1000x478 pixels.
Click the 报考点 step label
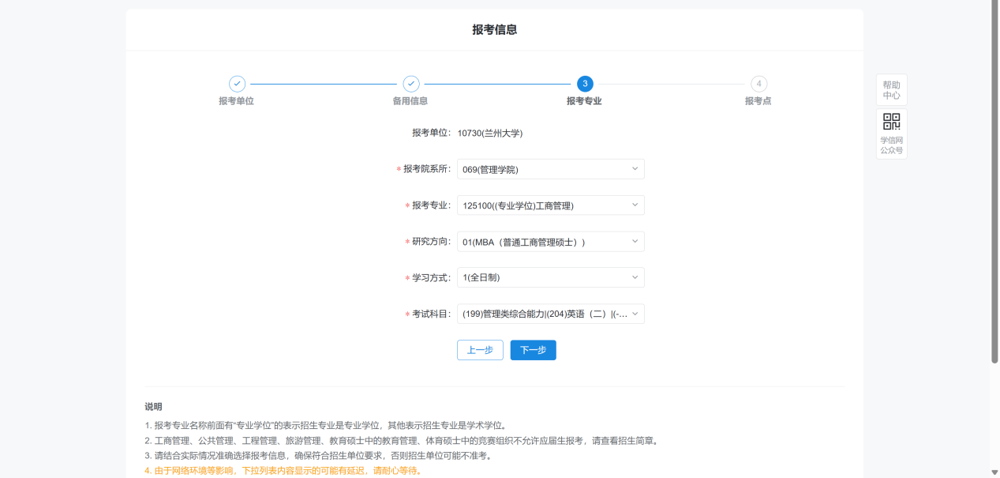coord(758,101)
